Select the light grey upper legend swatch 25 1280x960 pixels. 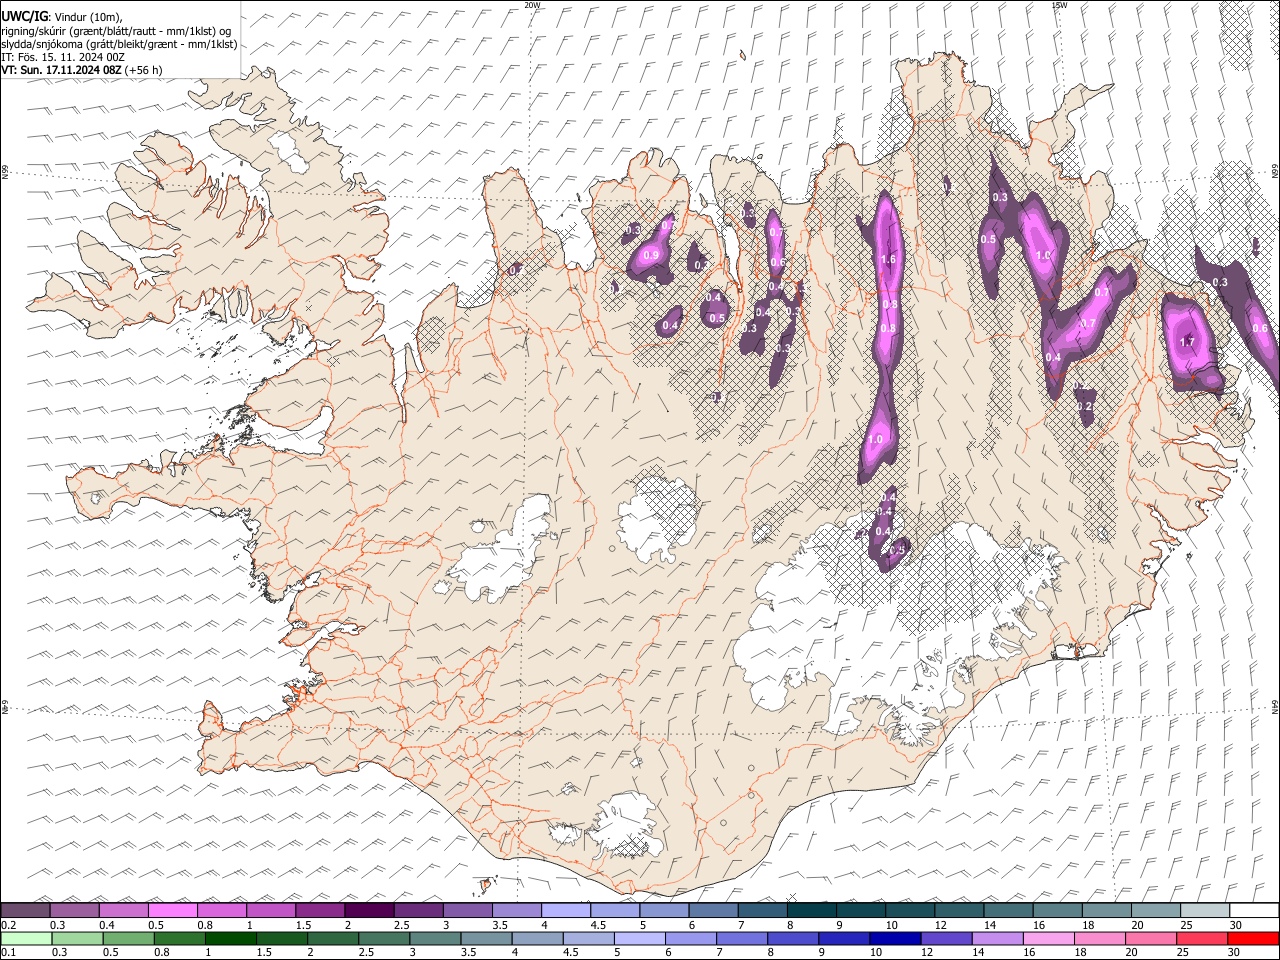(1204, 910)
